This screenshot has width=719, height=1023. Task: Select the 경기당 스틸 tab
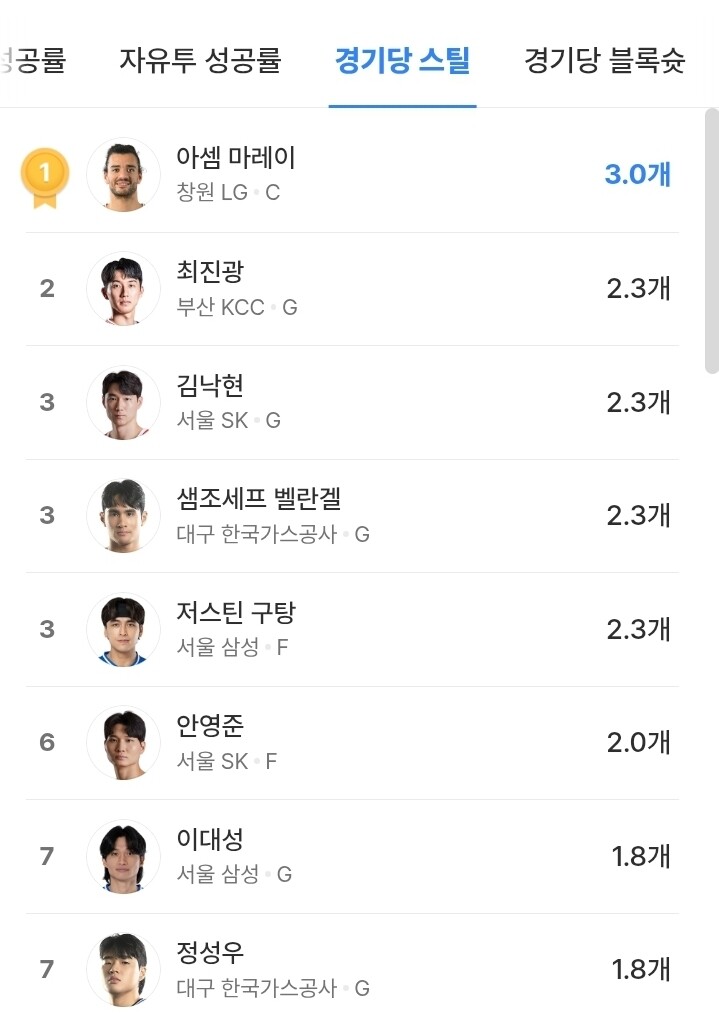tap(402, 61)
